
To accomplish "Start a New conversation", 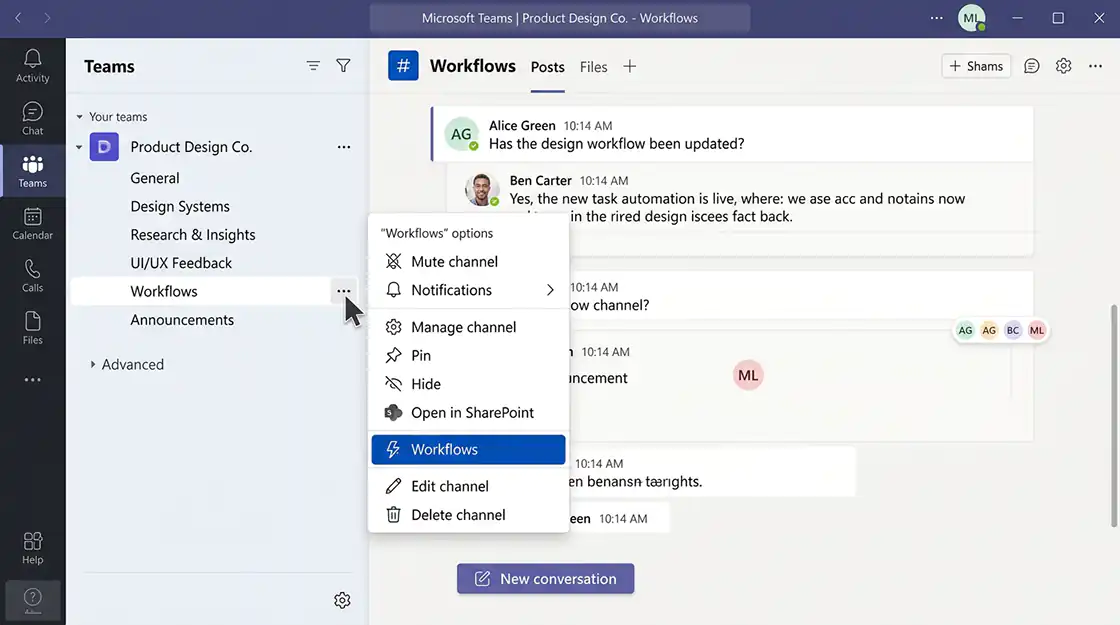I will coord(546,579).
